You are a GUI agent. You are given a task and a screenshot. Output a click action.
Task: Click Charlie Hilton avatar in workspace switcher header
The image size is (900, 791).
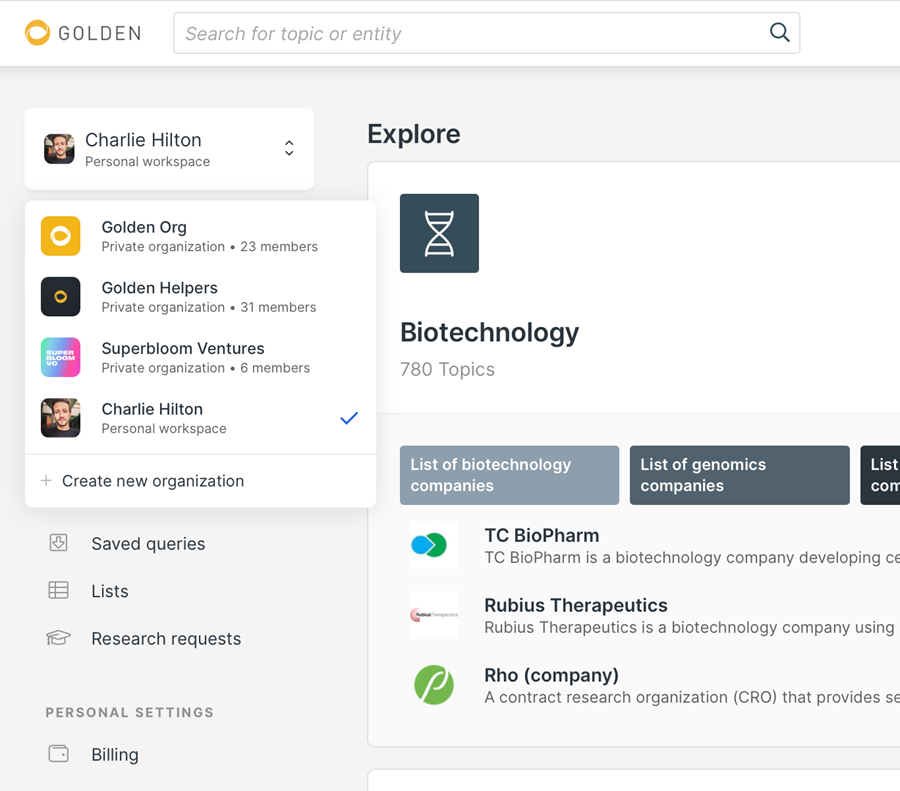(x=59, y=149)
